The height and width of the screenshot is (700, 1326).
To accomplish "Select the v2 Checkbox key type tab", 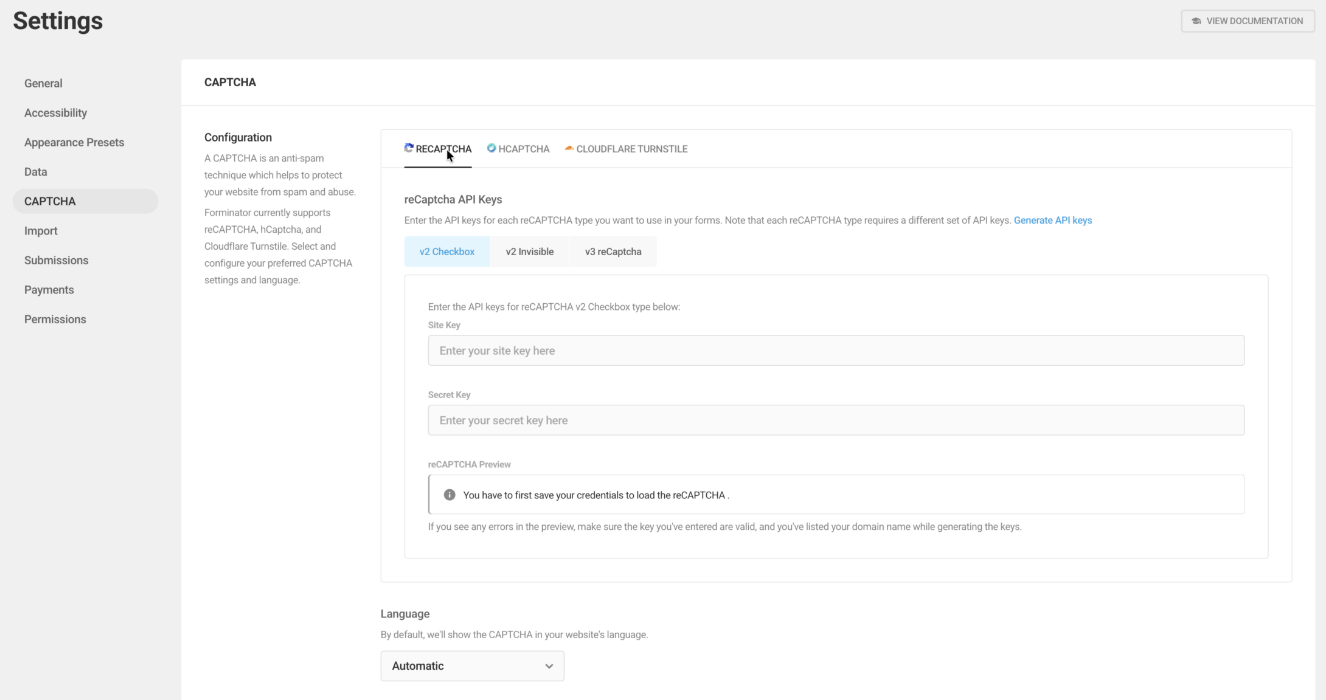I will [x=447, y=252].
